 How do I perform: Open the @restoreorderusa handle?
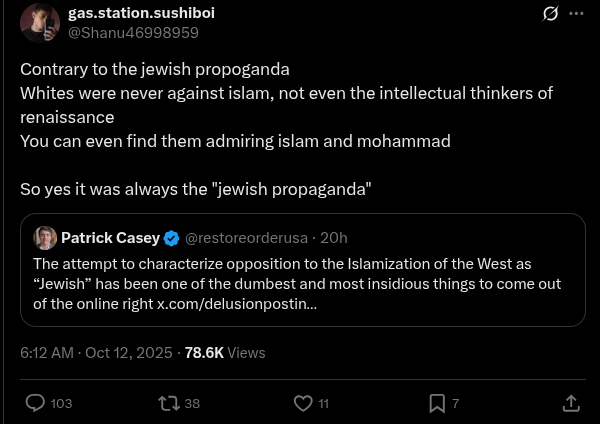246,238
